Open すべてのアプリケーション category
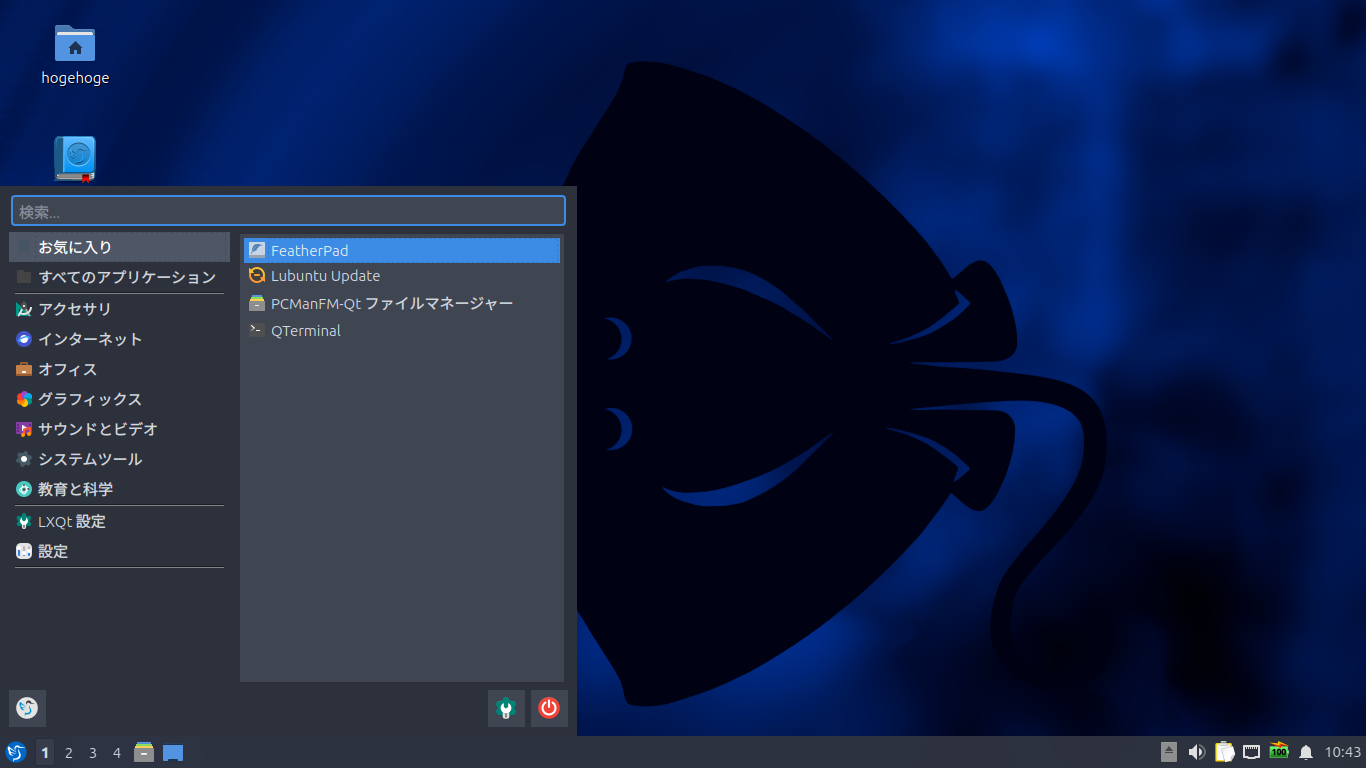Viewport: 1366px width, 768px height. tap(120, 277)
